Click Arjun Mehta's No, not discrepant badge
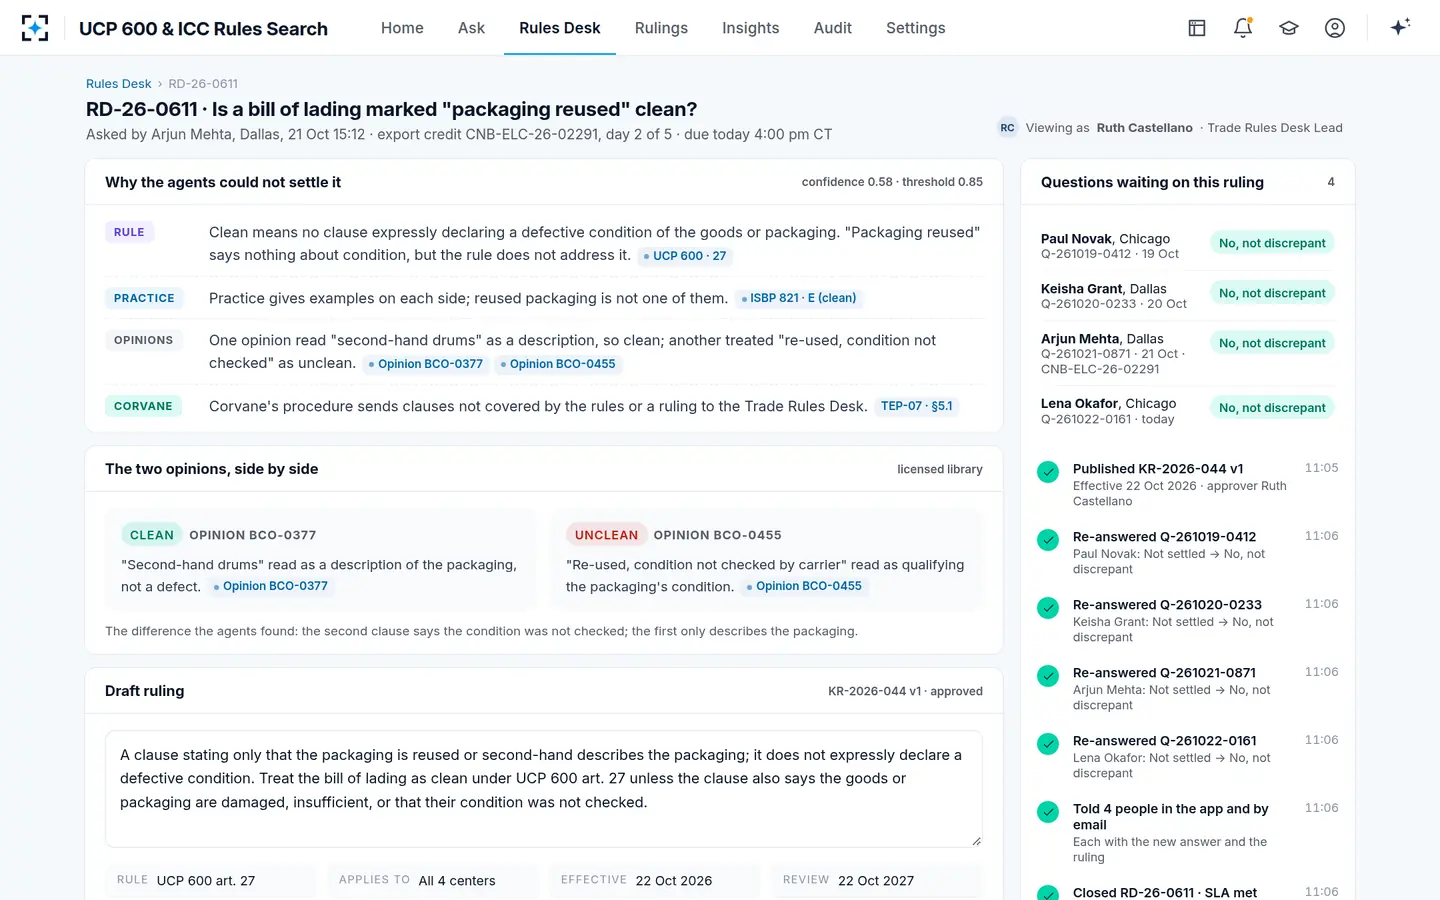The height and width of the screenshot is (900, 1440). (1272, 343)
